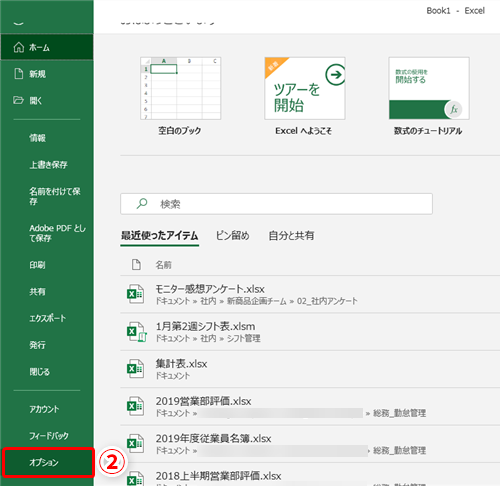Open the 数式のチュートリアル template
The width and height of the screenshot is (500, 486).
[x=429, y=88]
